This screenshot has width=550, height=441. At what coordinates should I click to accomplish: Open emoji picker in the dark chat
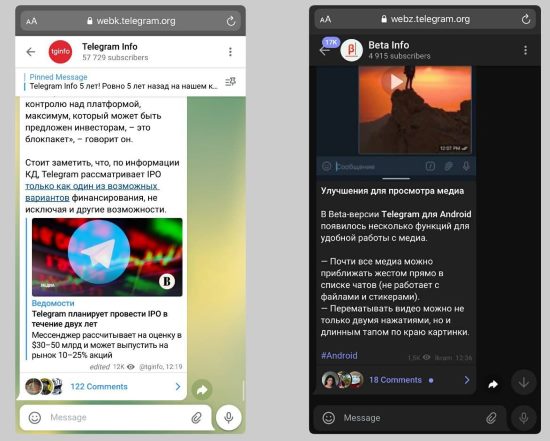[x=329, y=418]
